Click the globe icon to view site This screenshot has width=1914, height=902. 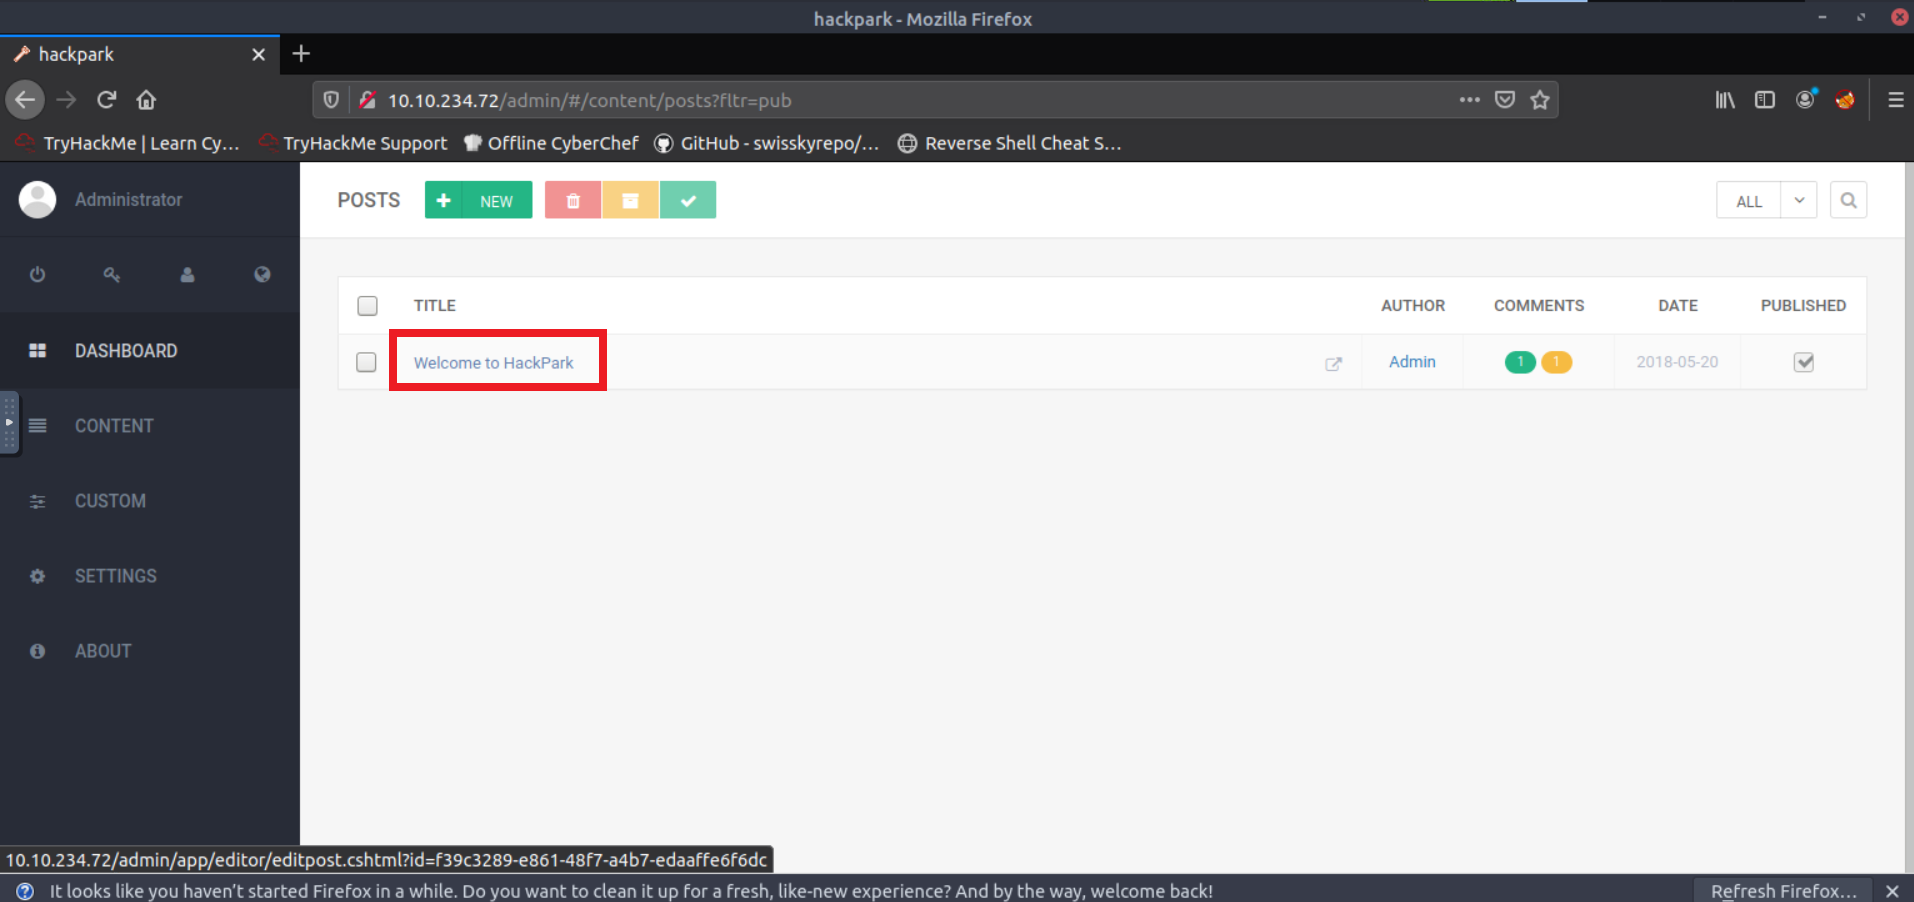pos(262,274)
